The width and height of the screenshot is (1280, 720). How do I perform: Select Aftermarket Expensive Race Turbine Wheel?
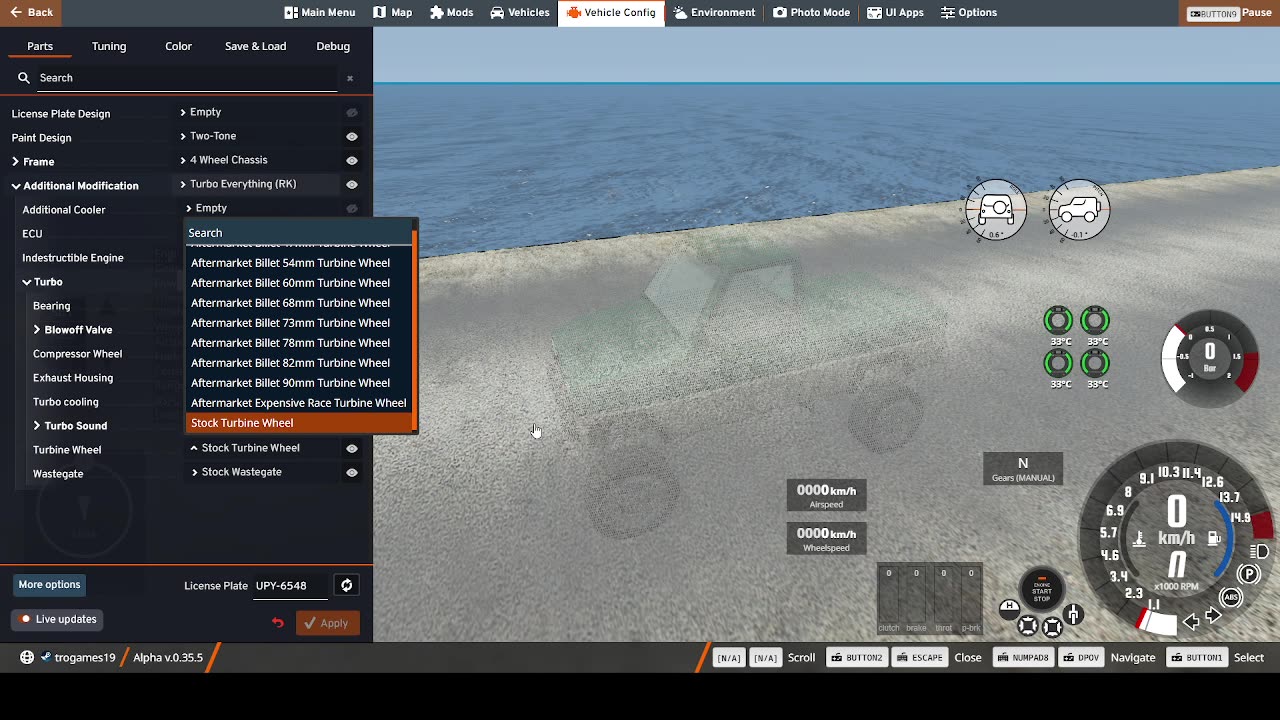(x=298, y=403)
